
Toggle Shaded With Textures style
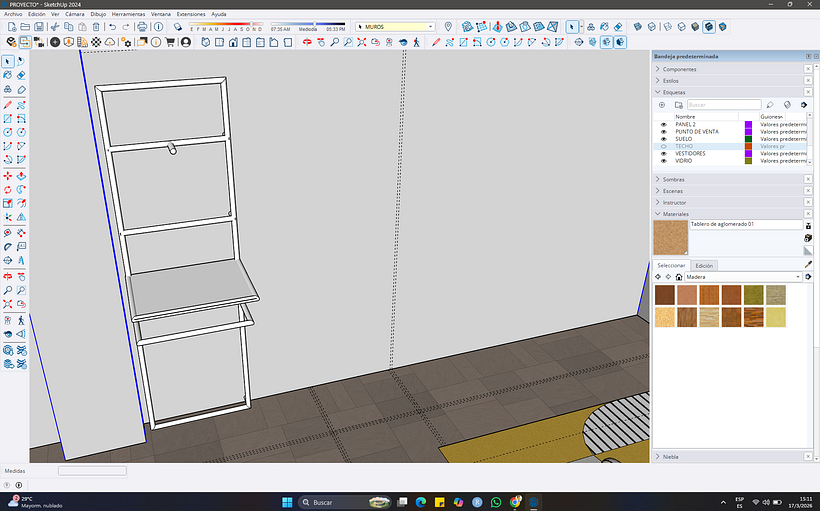709,27
